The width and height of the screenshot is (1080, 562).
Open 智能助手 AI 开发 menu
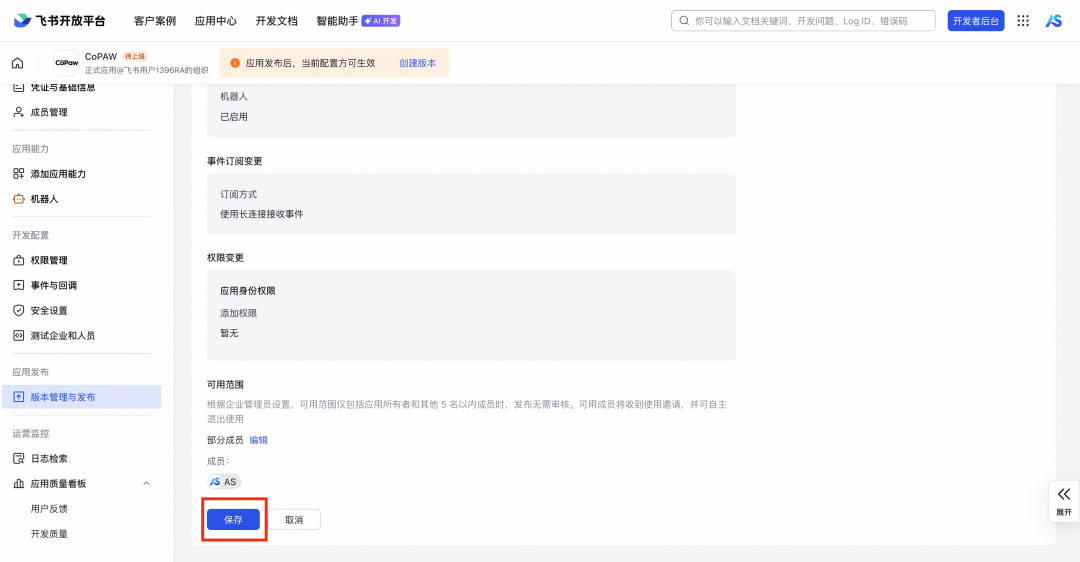coord(358,20)
